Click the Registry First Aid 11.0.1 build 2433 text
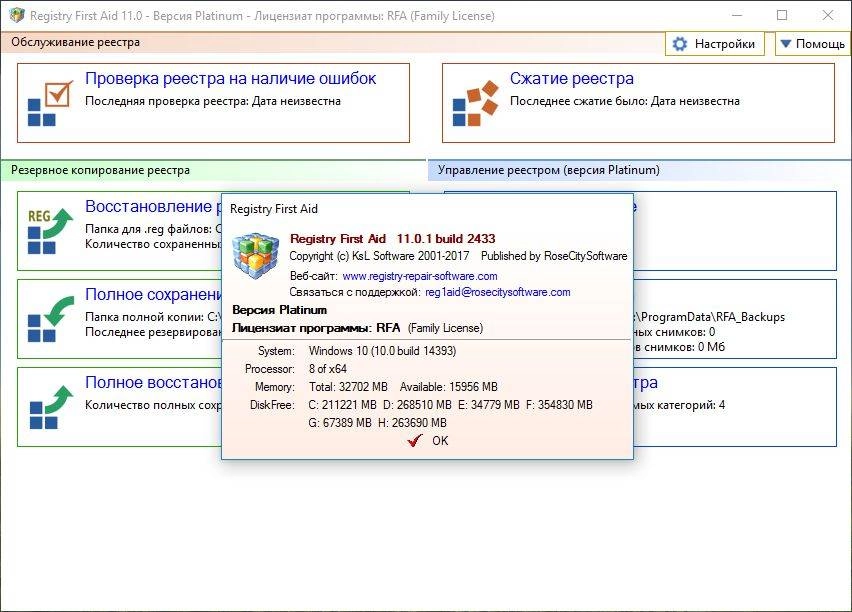Image resolution: width=852 pixels, height=612 pixels. pyautogui.click(x=392, y=239)
